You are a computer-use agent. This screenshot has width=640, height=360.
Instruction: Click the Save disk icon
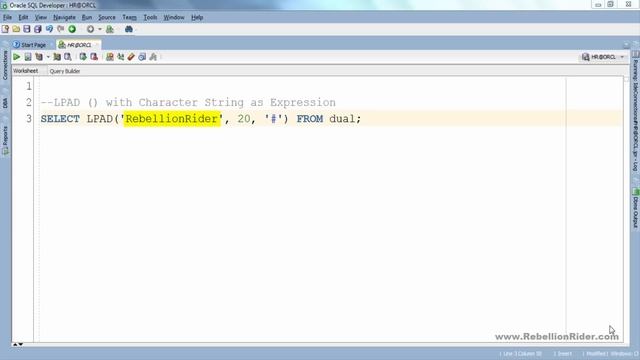pyautogui.click(x=27, y=29)
